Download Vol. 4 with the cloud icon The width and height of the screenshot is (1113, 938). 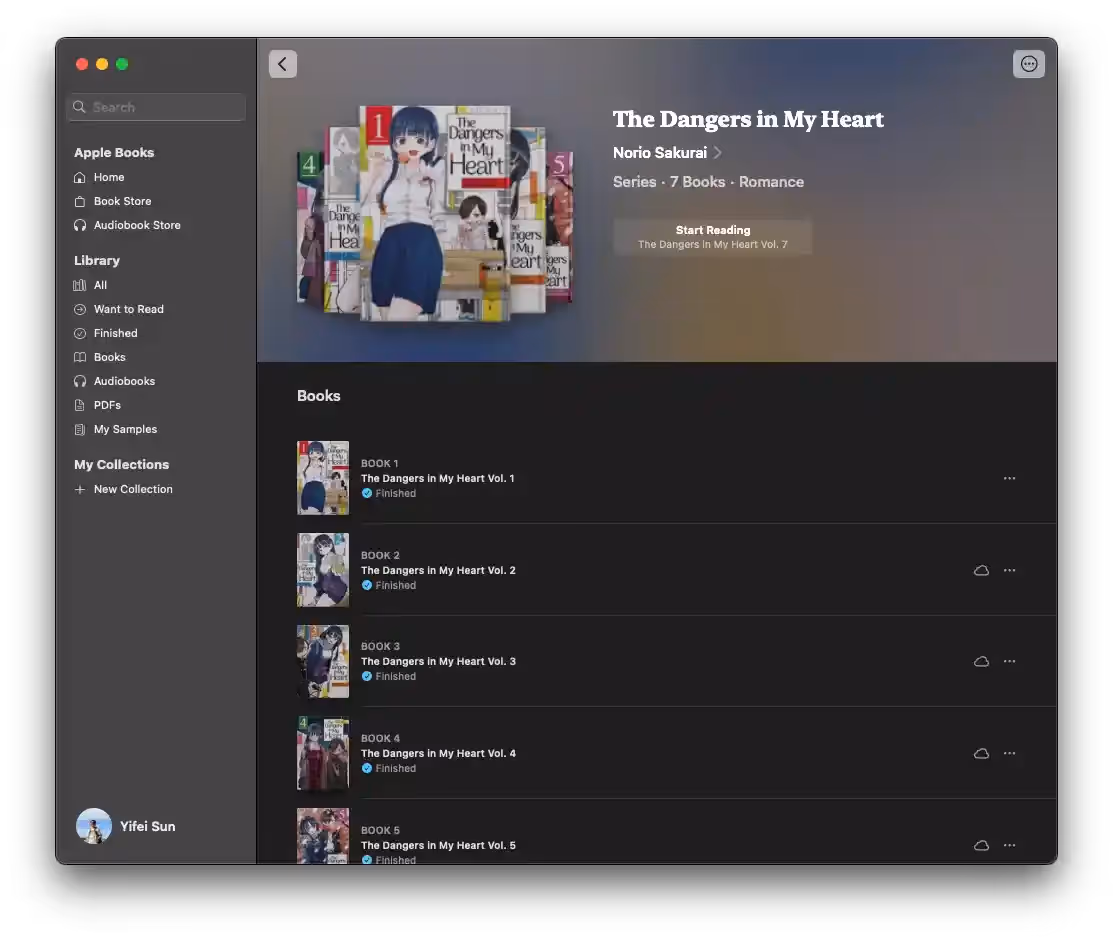coord(981,753)
